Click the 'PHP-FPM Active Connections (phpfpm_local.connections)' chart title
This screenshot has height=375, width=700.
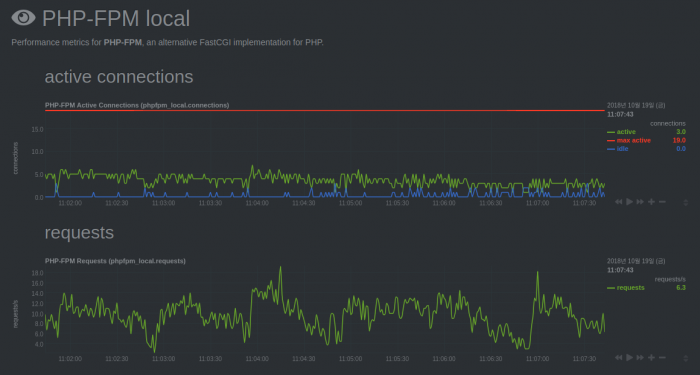[x=137, y=105]
